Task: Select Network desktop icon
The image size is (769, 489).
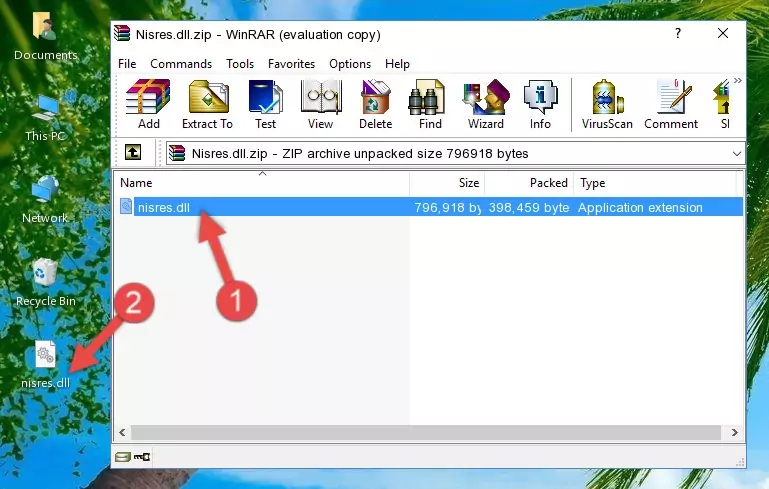Action: (x=46, y=200)
